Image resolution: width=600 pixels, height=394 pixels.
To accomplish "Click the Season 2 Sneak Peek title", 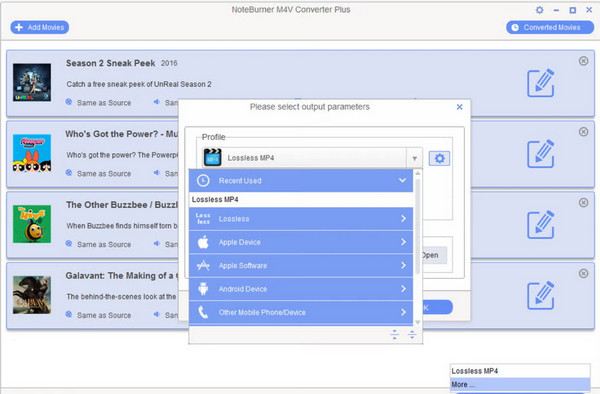I will (110, 63).
